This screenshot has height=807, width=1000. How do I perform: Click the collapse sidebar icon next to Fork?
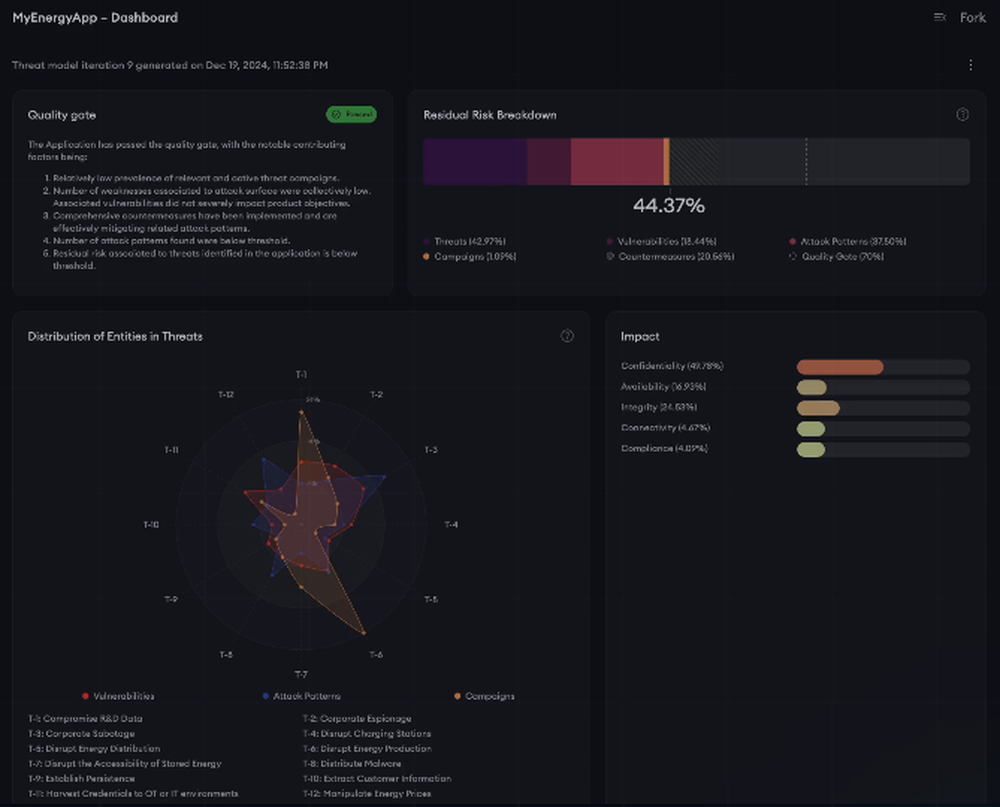tap(939, 17)
